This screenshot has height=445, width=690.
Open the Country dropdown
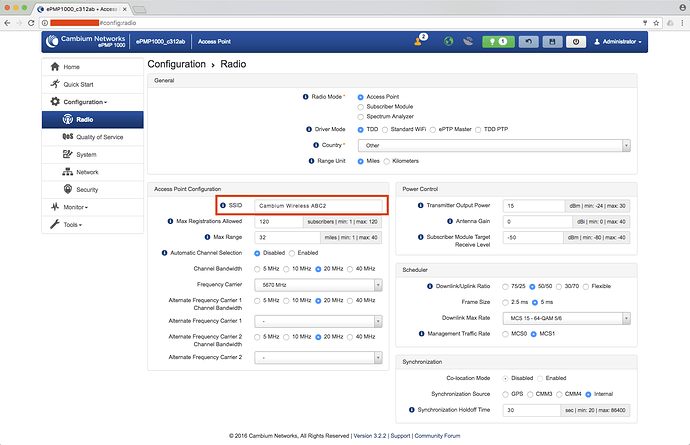point(494,146)
